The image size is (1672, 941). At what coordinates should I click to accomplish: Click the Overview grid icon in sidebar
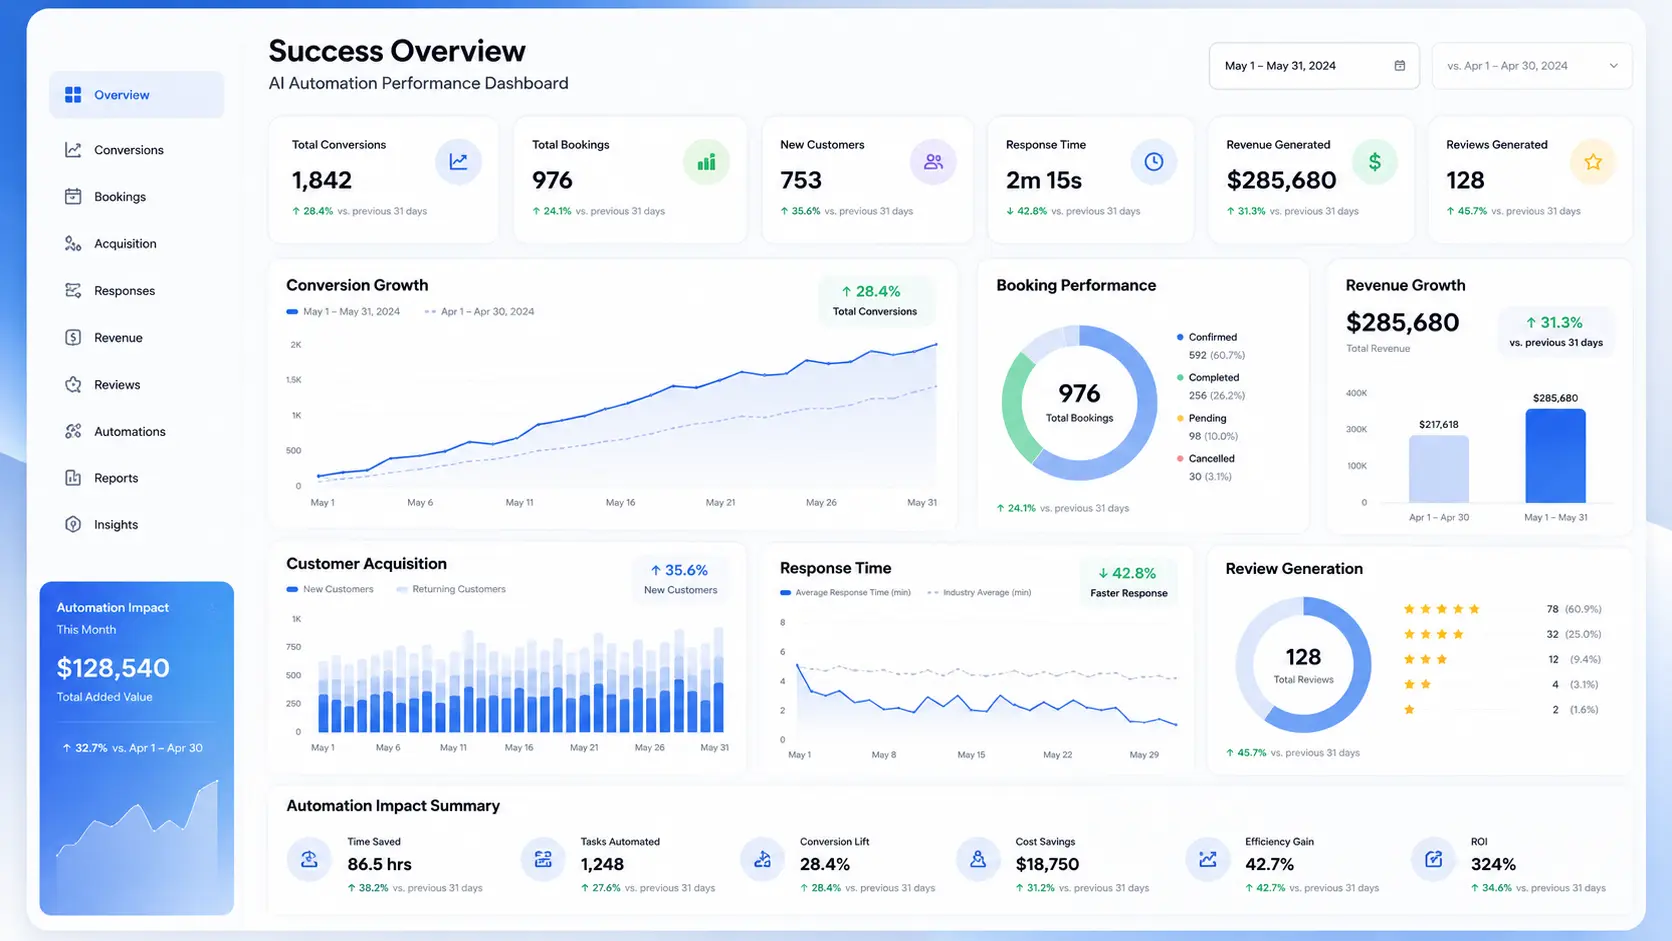click(73, 95)
